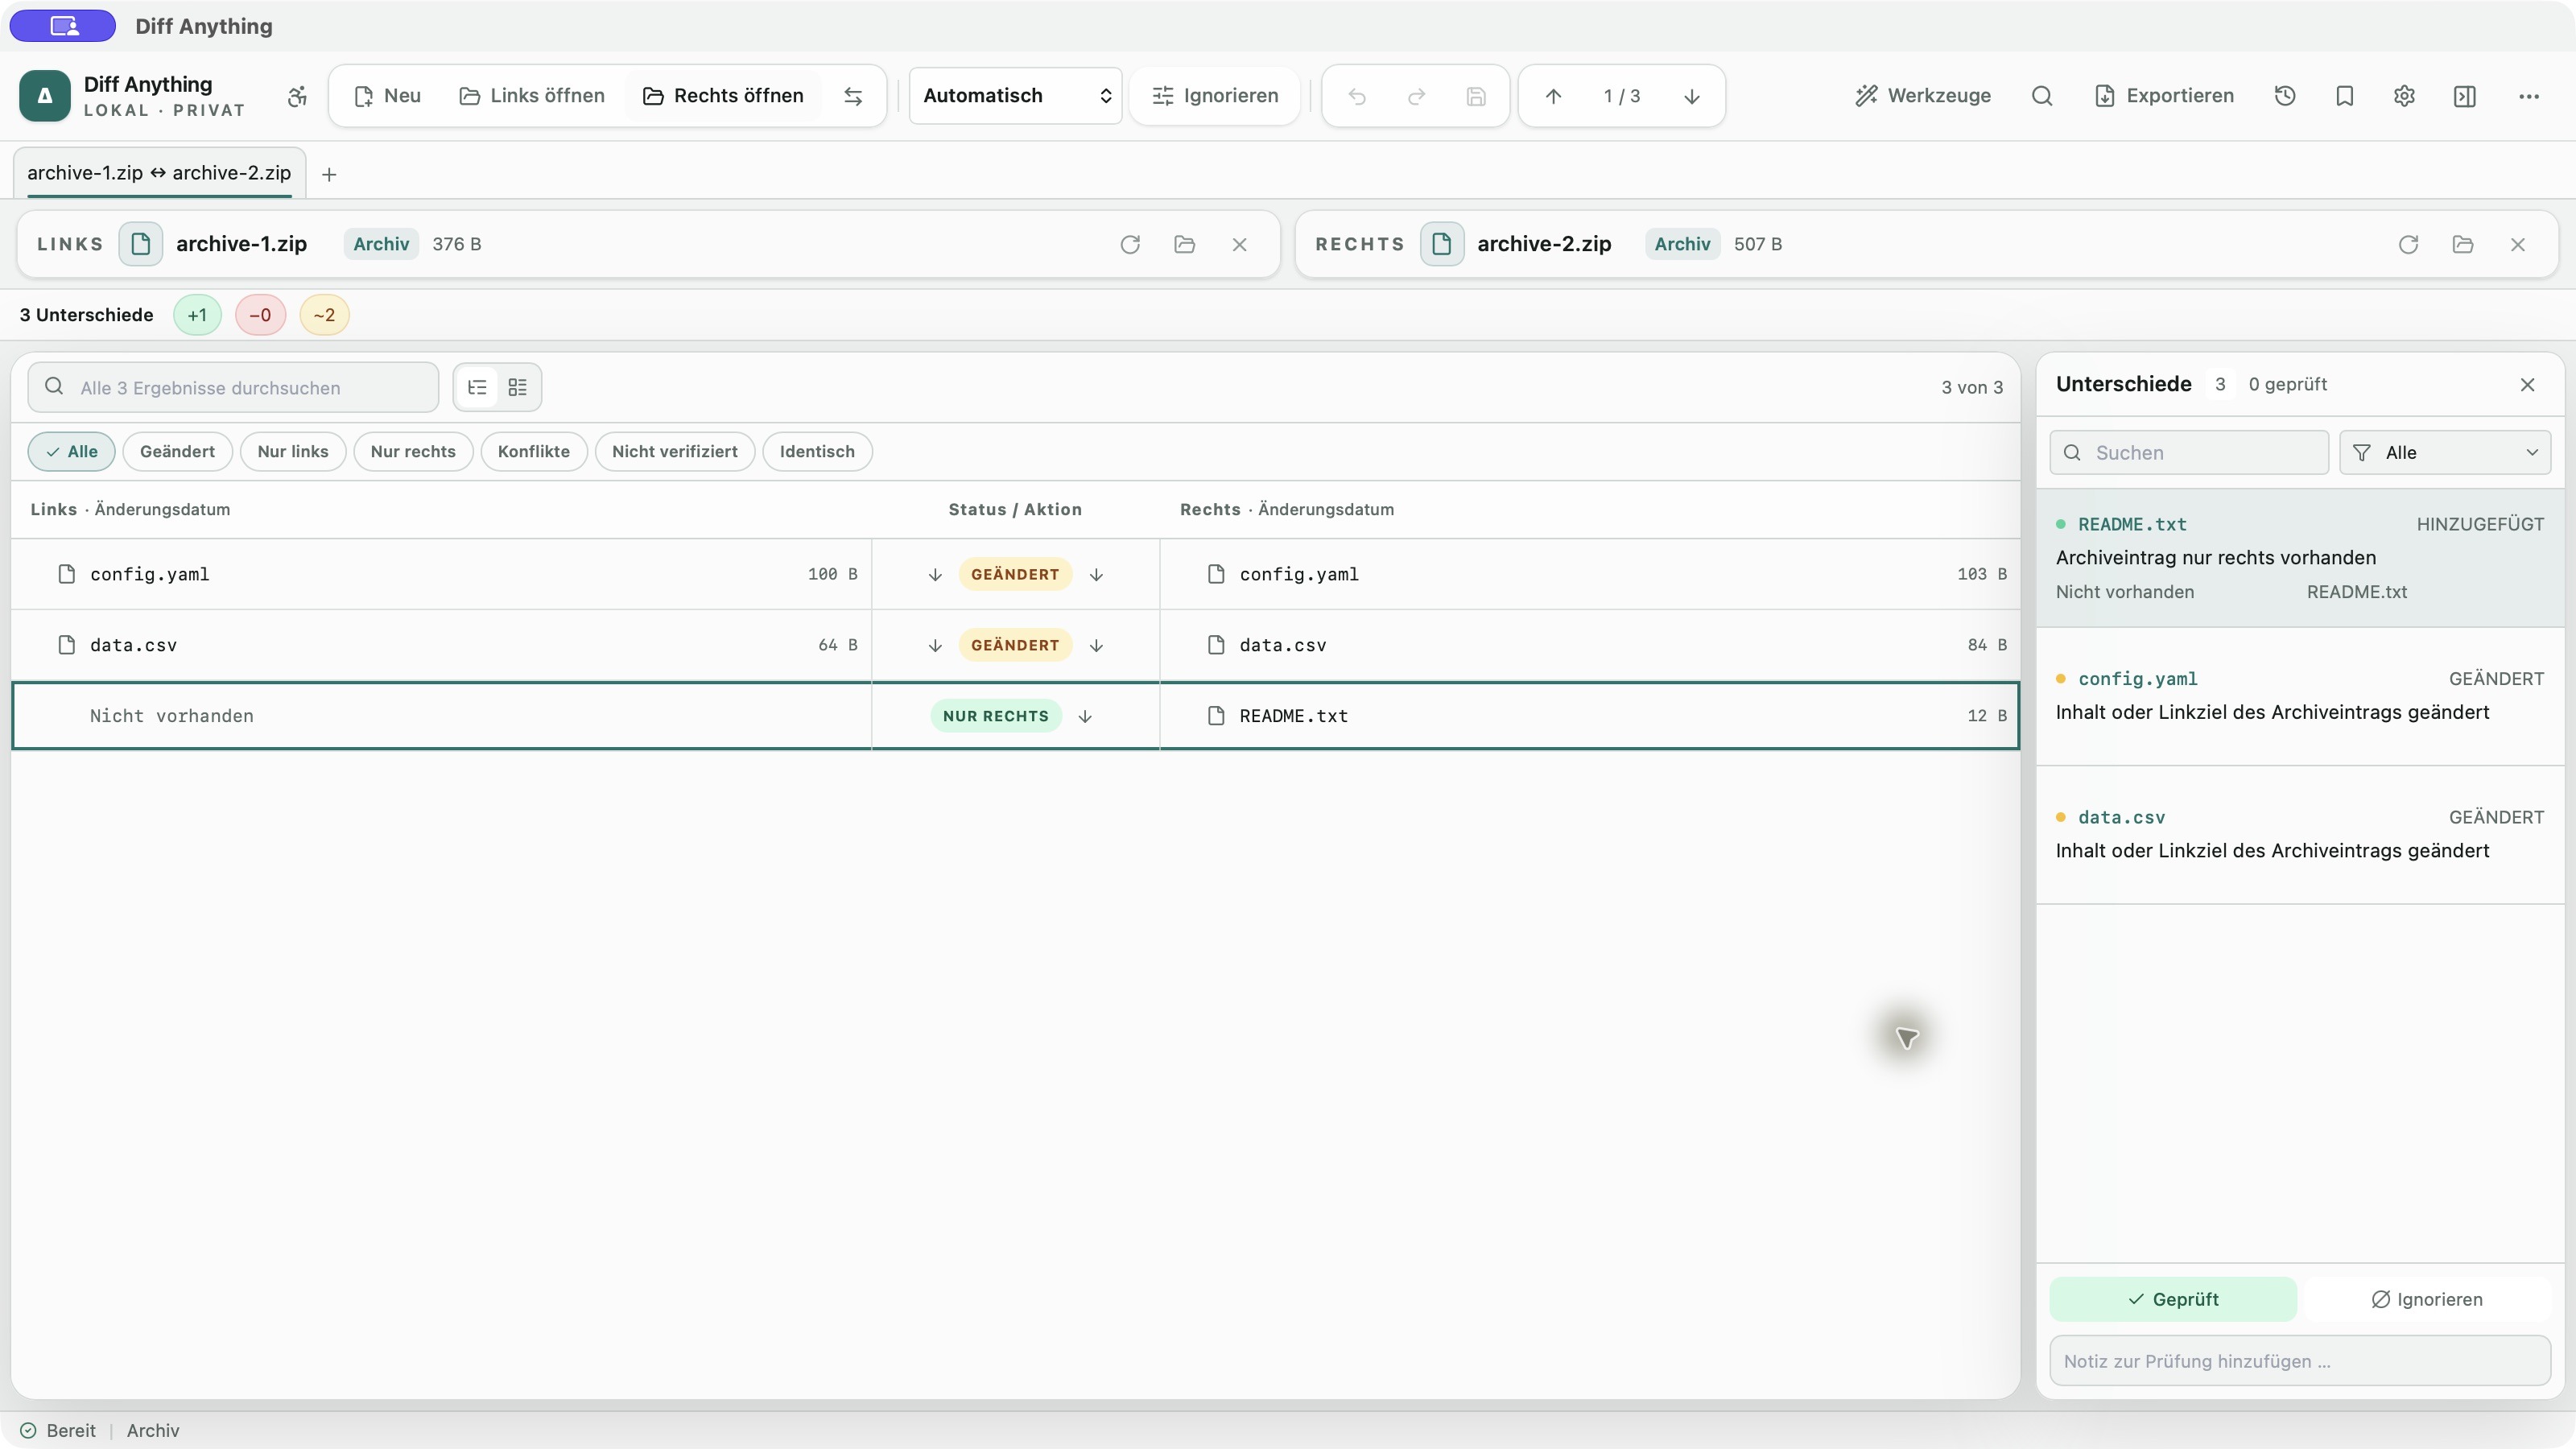Click the redo arrow icon
Screen dimensions: 2576x1449
(x=1416, y=96)
